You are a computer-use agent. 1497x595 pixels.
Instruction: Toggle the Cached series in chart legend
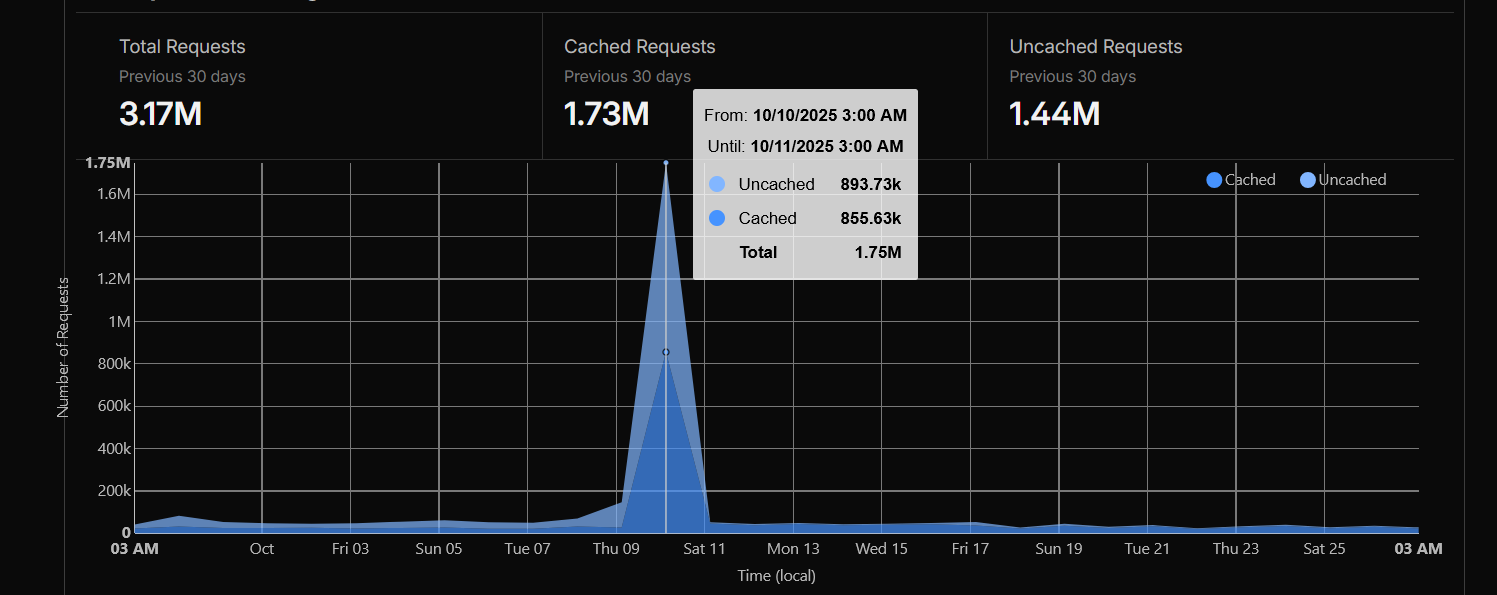[x=1241, y=180]
